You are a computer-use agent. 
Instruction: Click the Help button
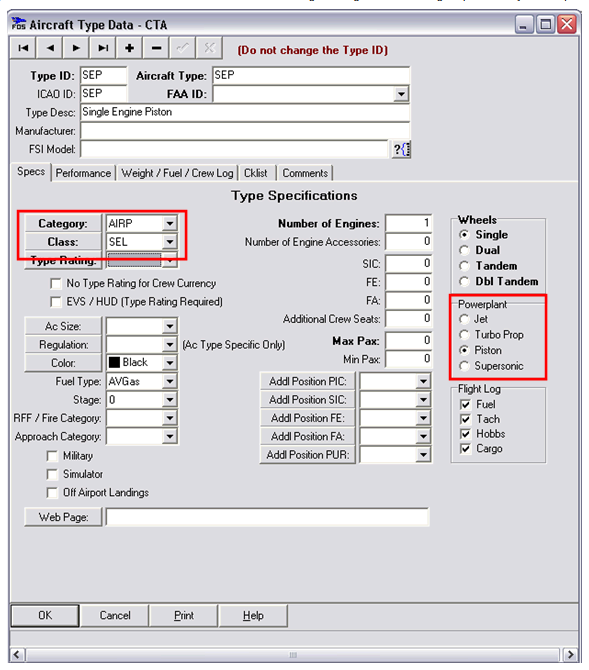(x=253, y=616)
